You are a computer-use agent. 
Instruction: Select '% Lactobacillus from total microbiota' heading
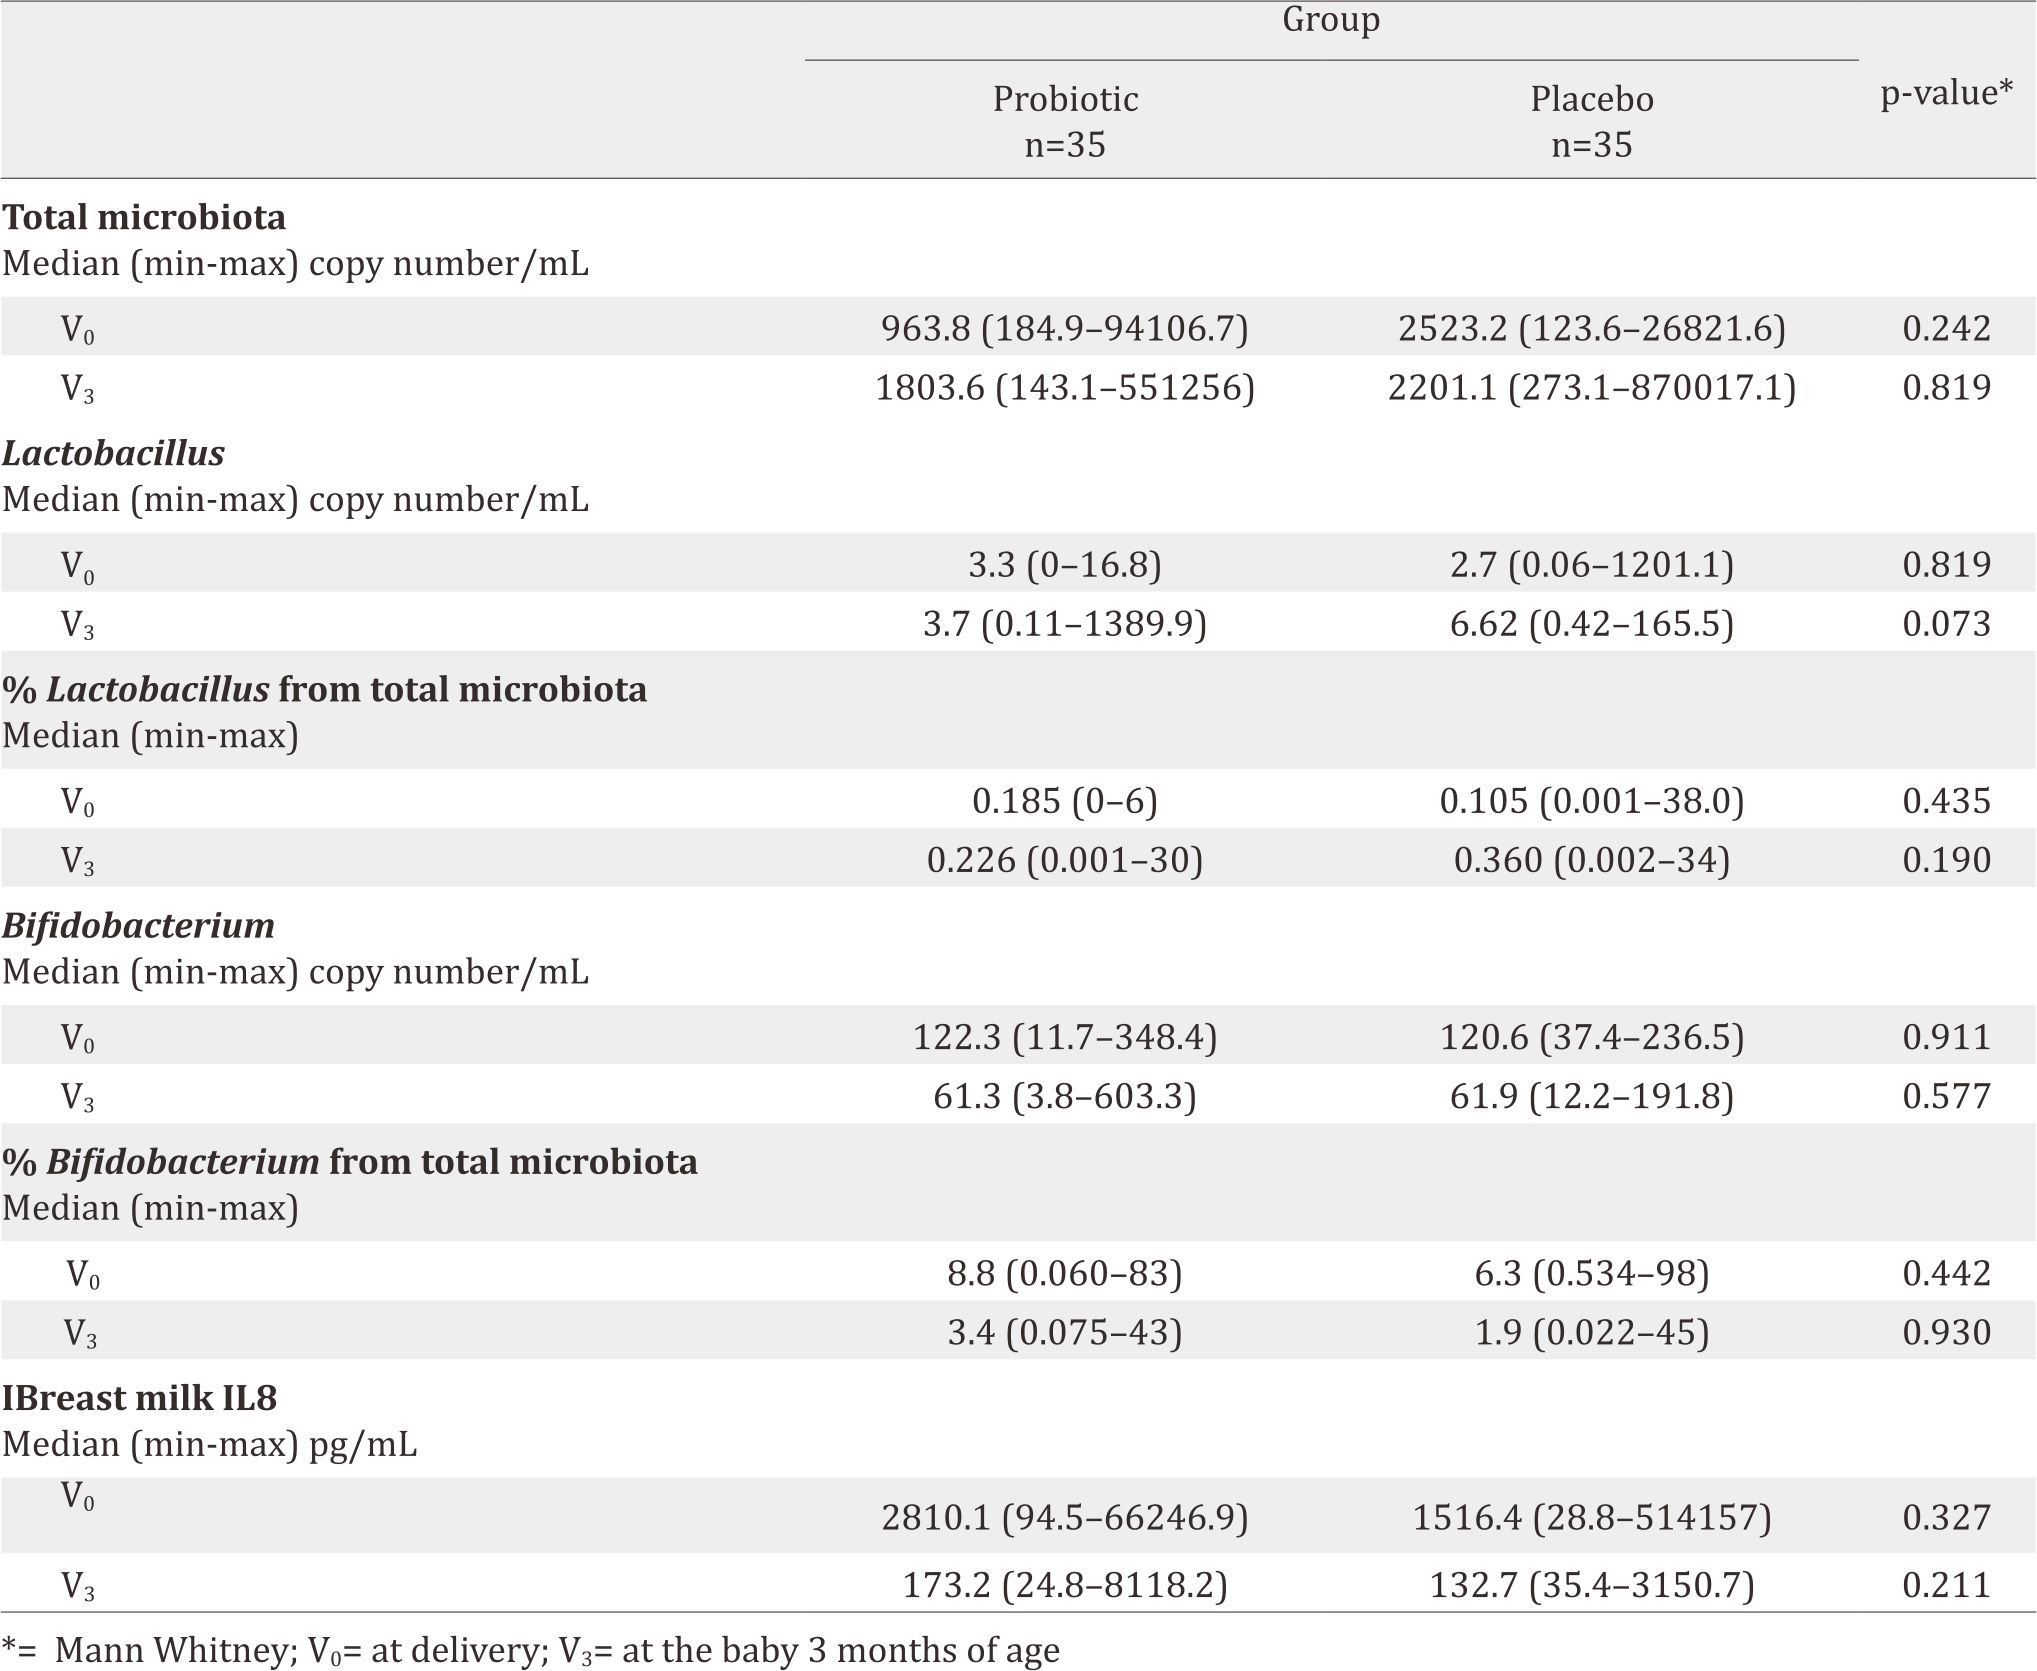[x=325, y=689]
